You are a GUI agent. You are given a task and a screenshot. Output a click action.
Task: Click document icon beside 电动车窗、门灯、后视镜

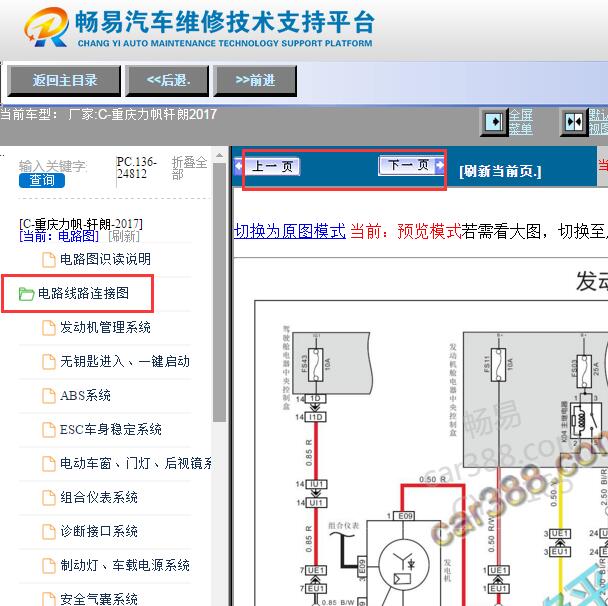(x=49, y=464)
